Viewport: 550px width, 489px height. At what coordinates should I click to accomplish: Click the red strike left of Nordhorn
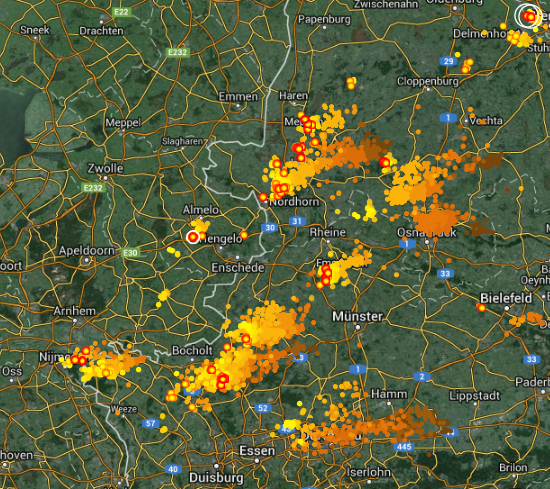pyautogui.click(x=263, y=197)
